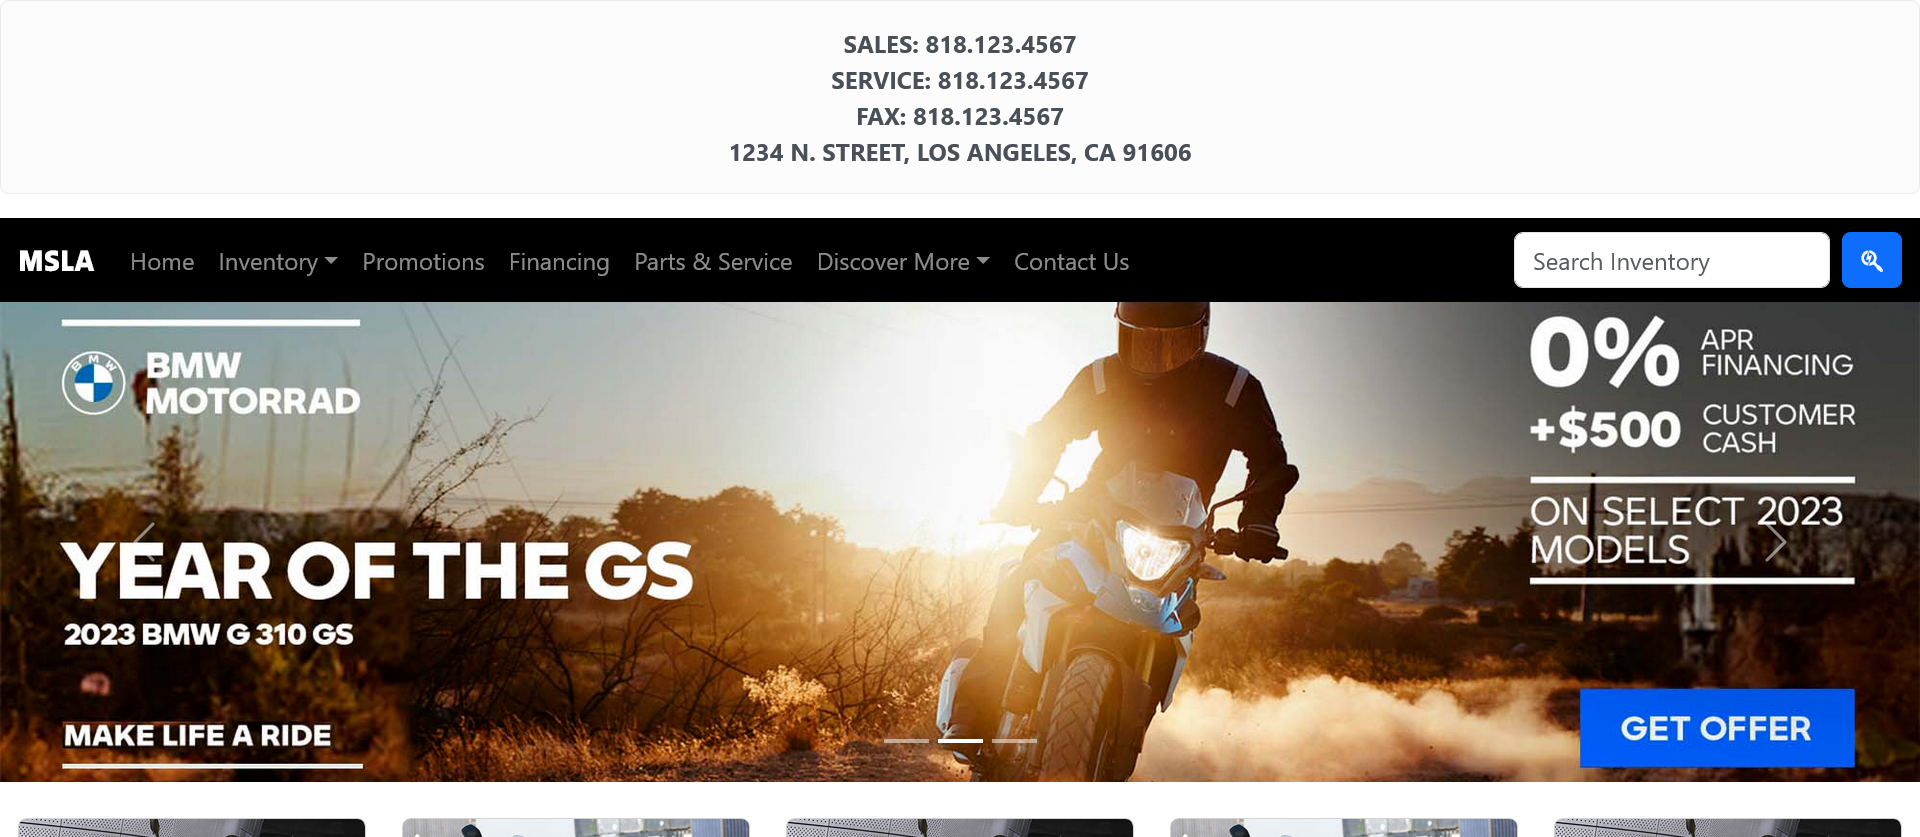Go to Parts & Service page
The image size is (1920, 837).
[713, 262]
